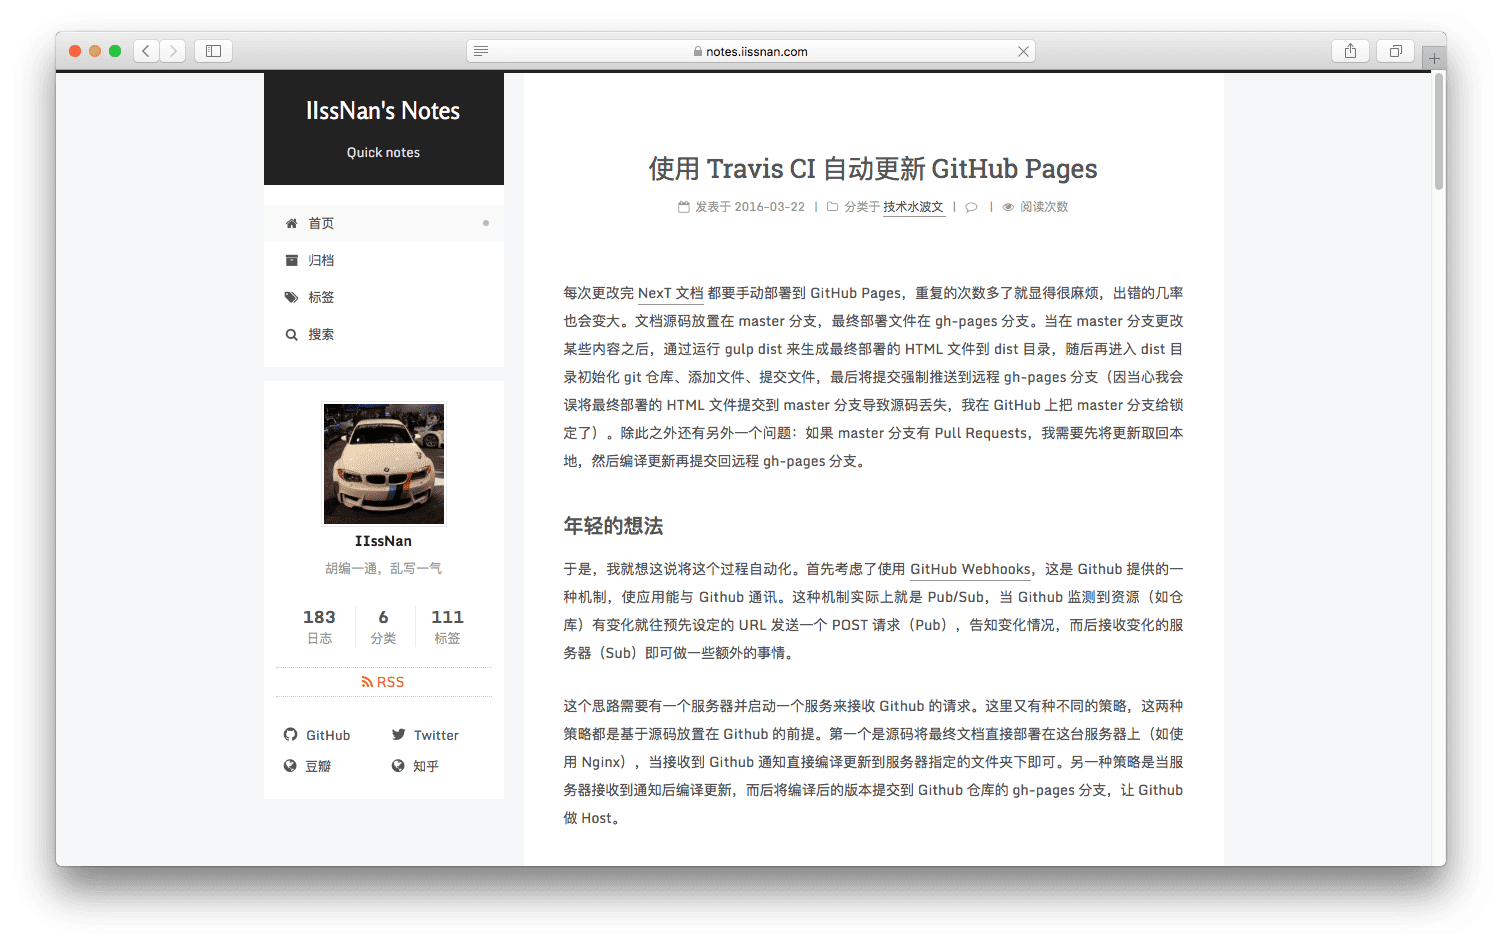Open the 6 分类 categories count
This screenshot has width=1502, height=946.
point(383,626)
